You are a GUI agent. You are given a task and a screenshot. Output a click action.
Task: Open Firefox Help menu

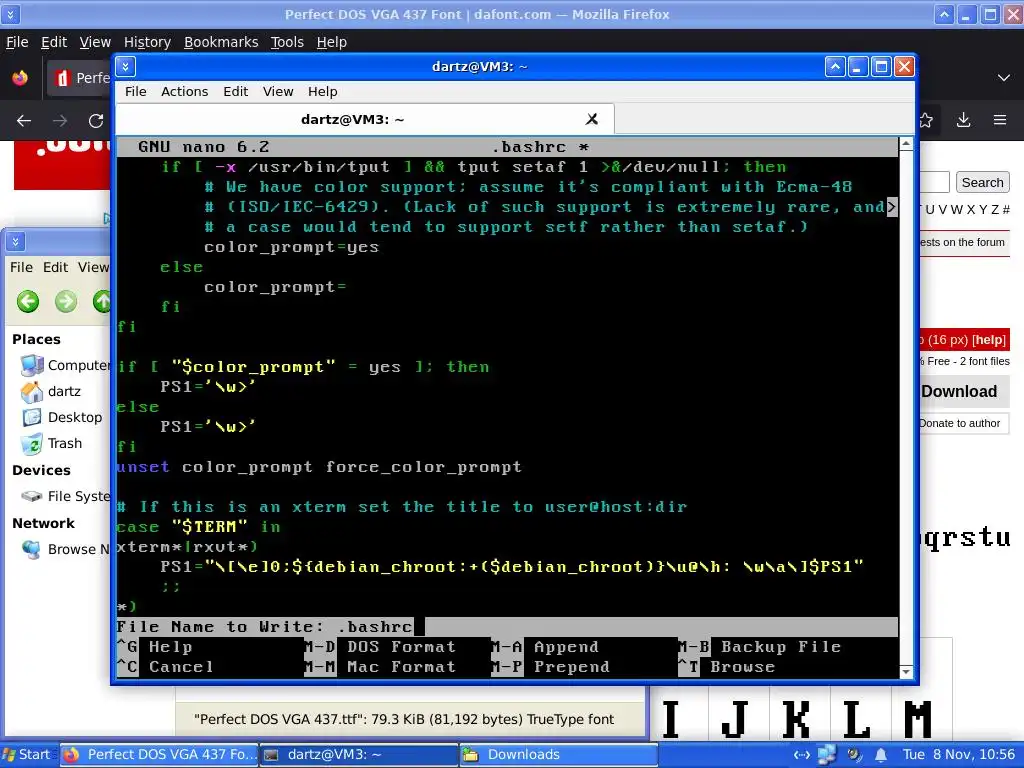tap(331, 42)
